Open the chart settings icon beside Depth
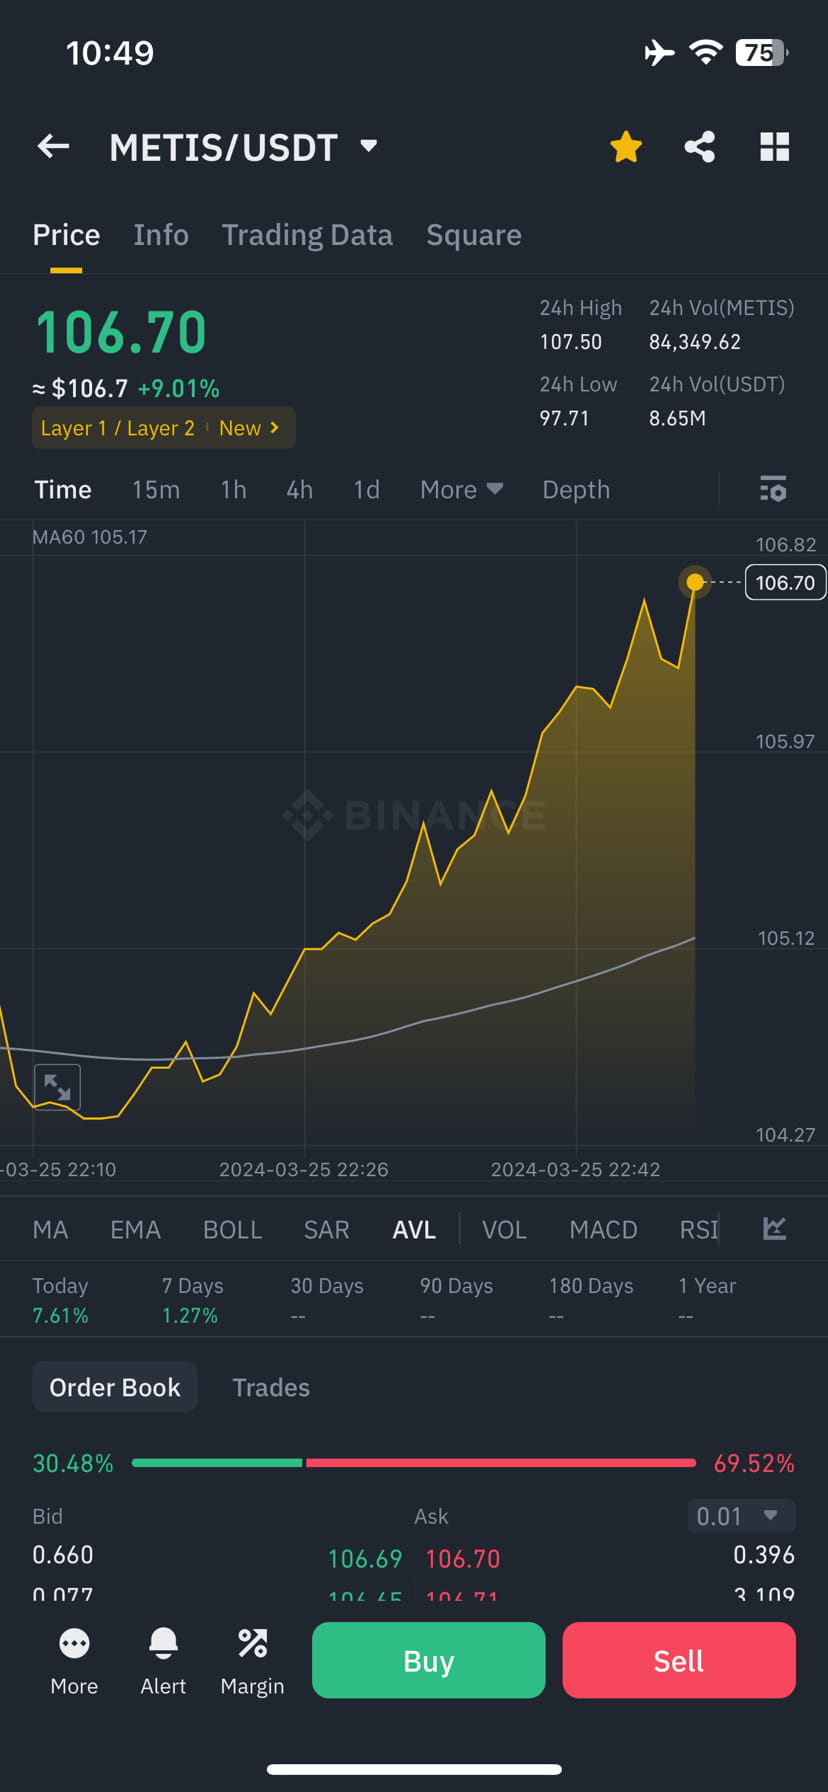The height and width of the screenshot is (1792, 828). pyautogui.click(x=773, y=489)
